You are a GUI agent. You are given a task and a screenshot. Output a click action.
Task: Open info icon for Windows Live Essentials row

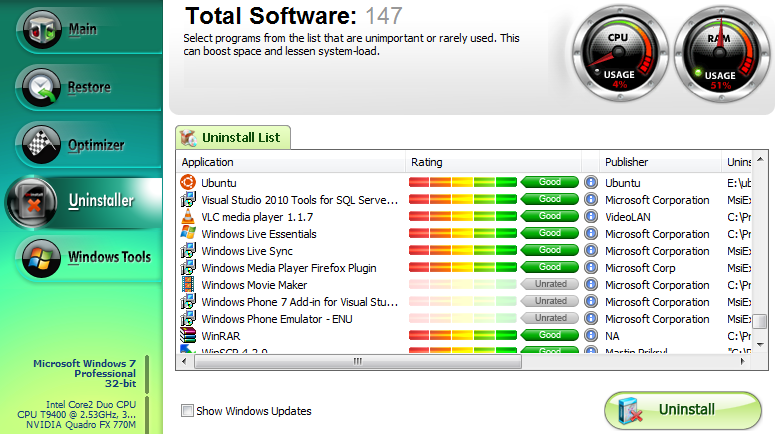pyautogui.click(x=591, y=233)
